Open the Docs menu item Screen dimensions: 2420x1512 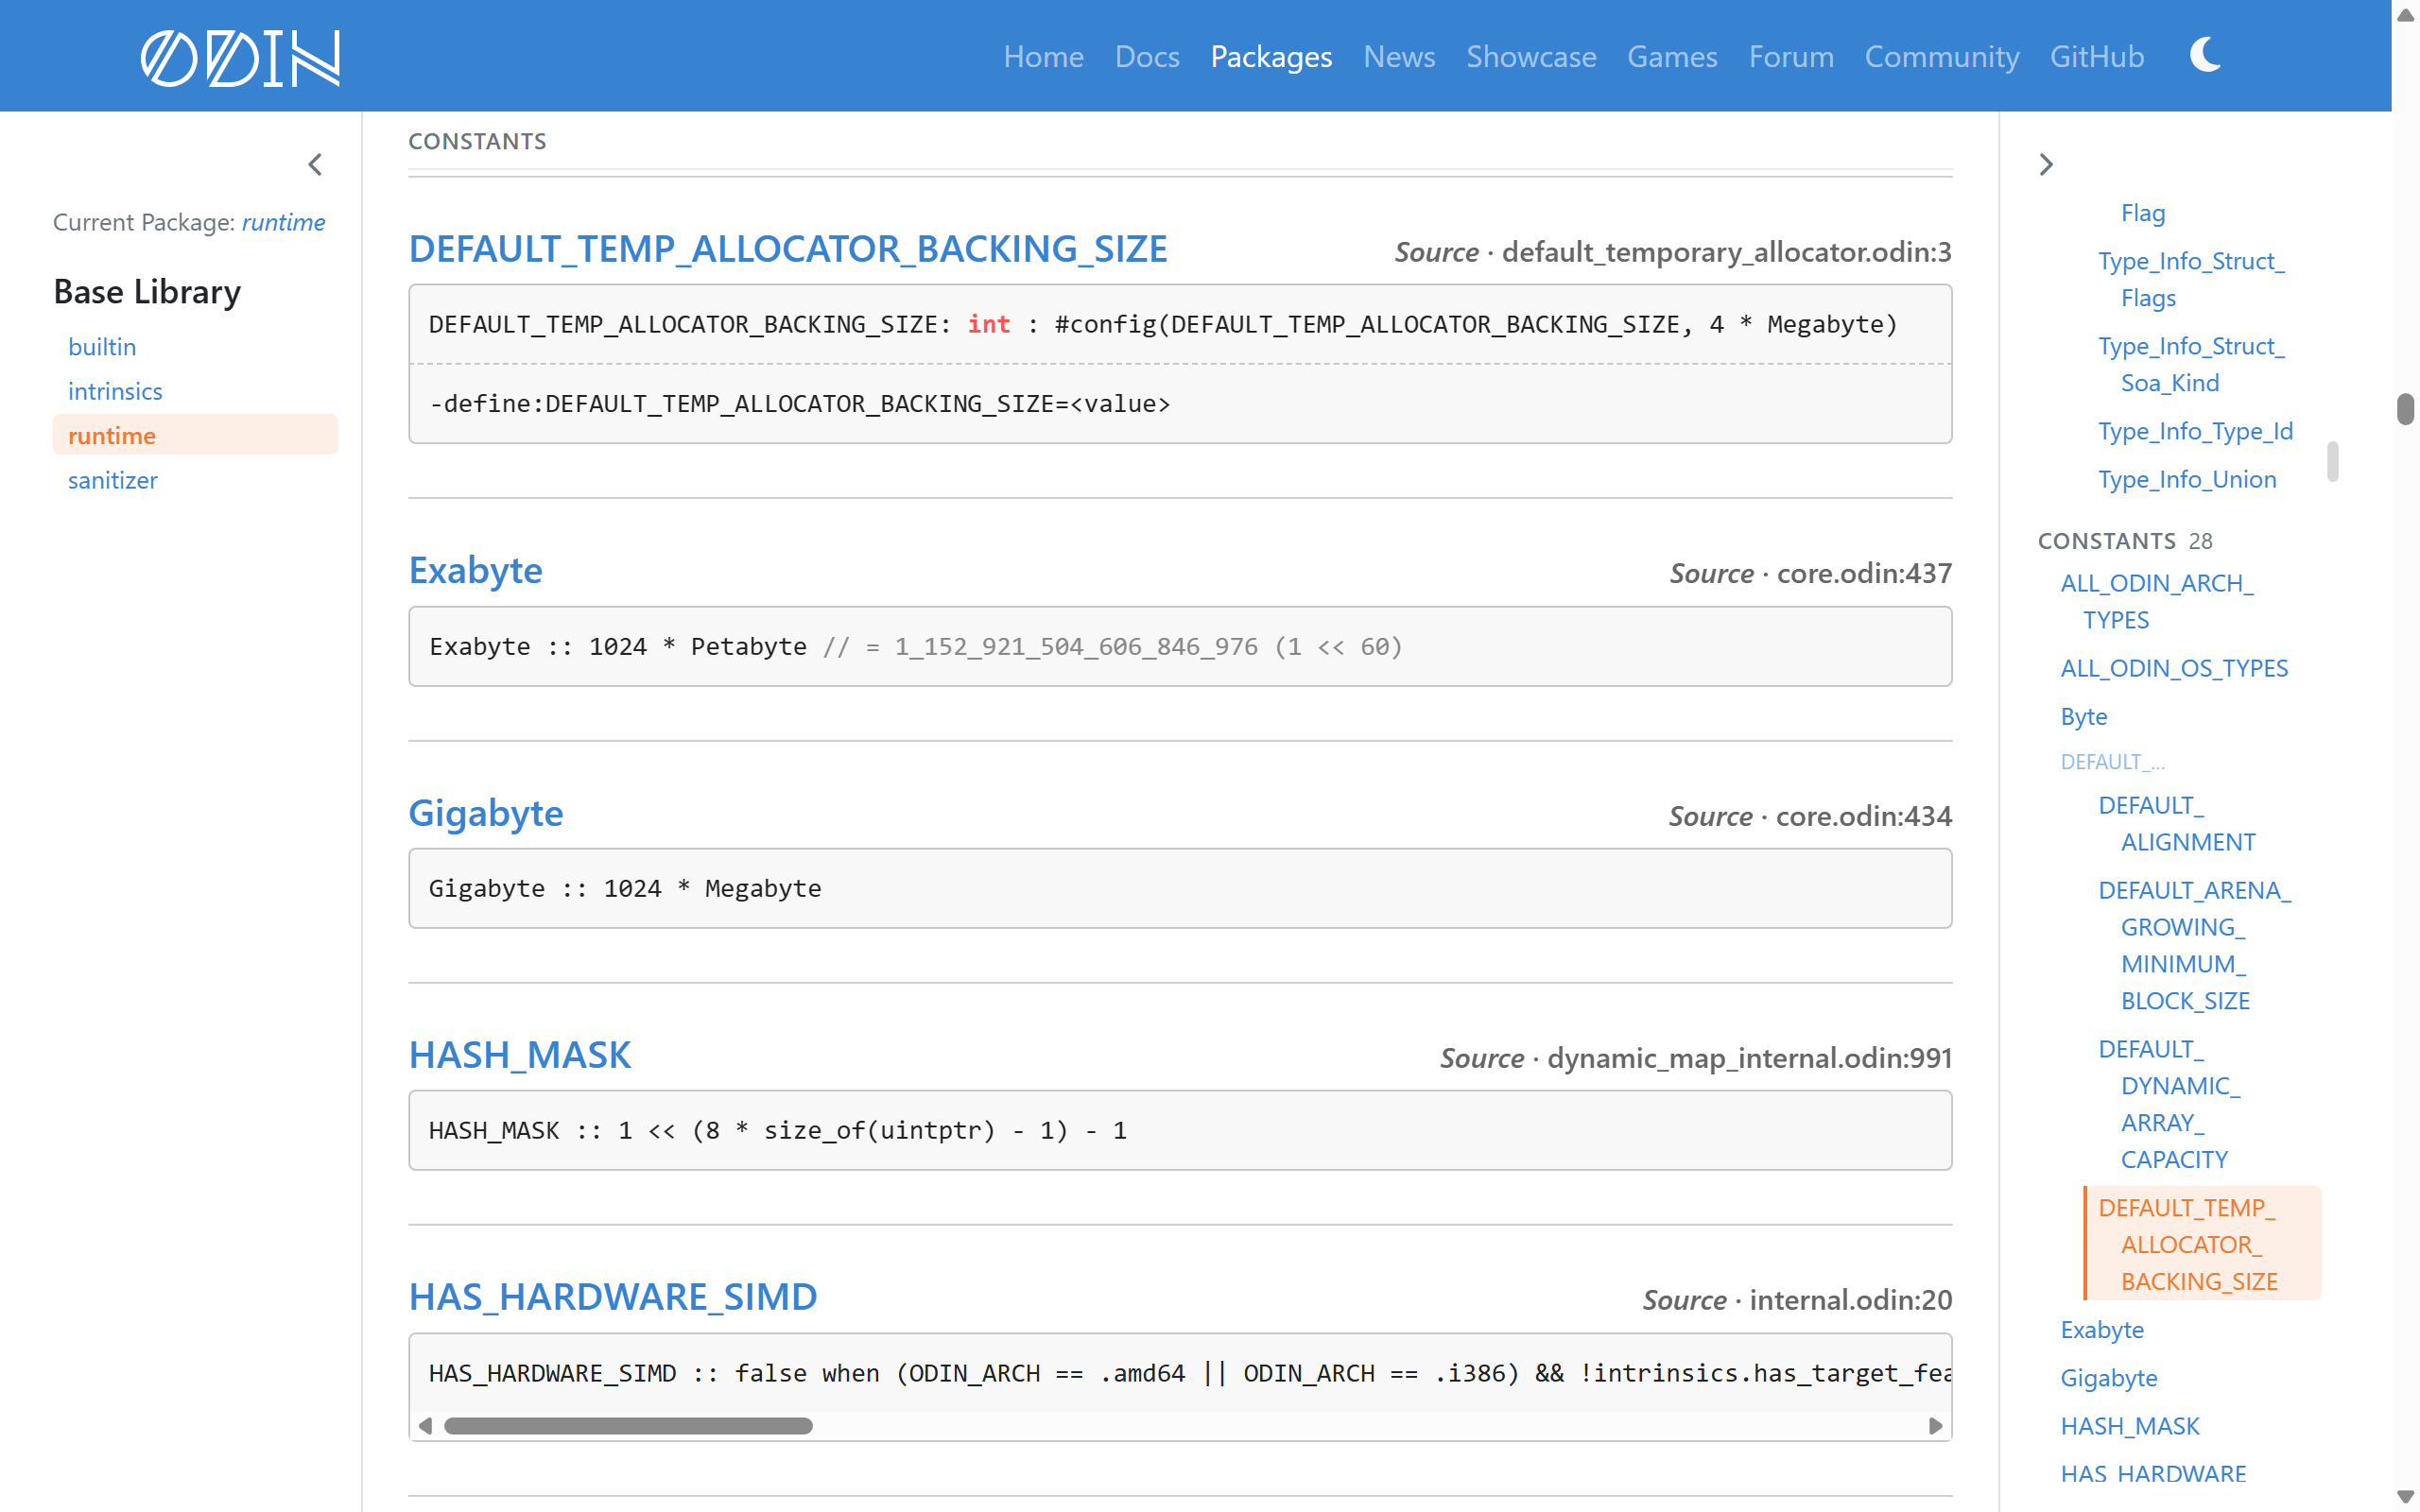(1147, 57)
